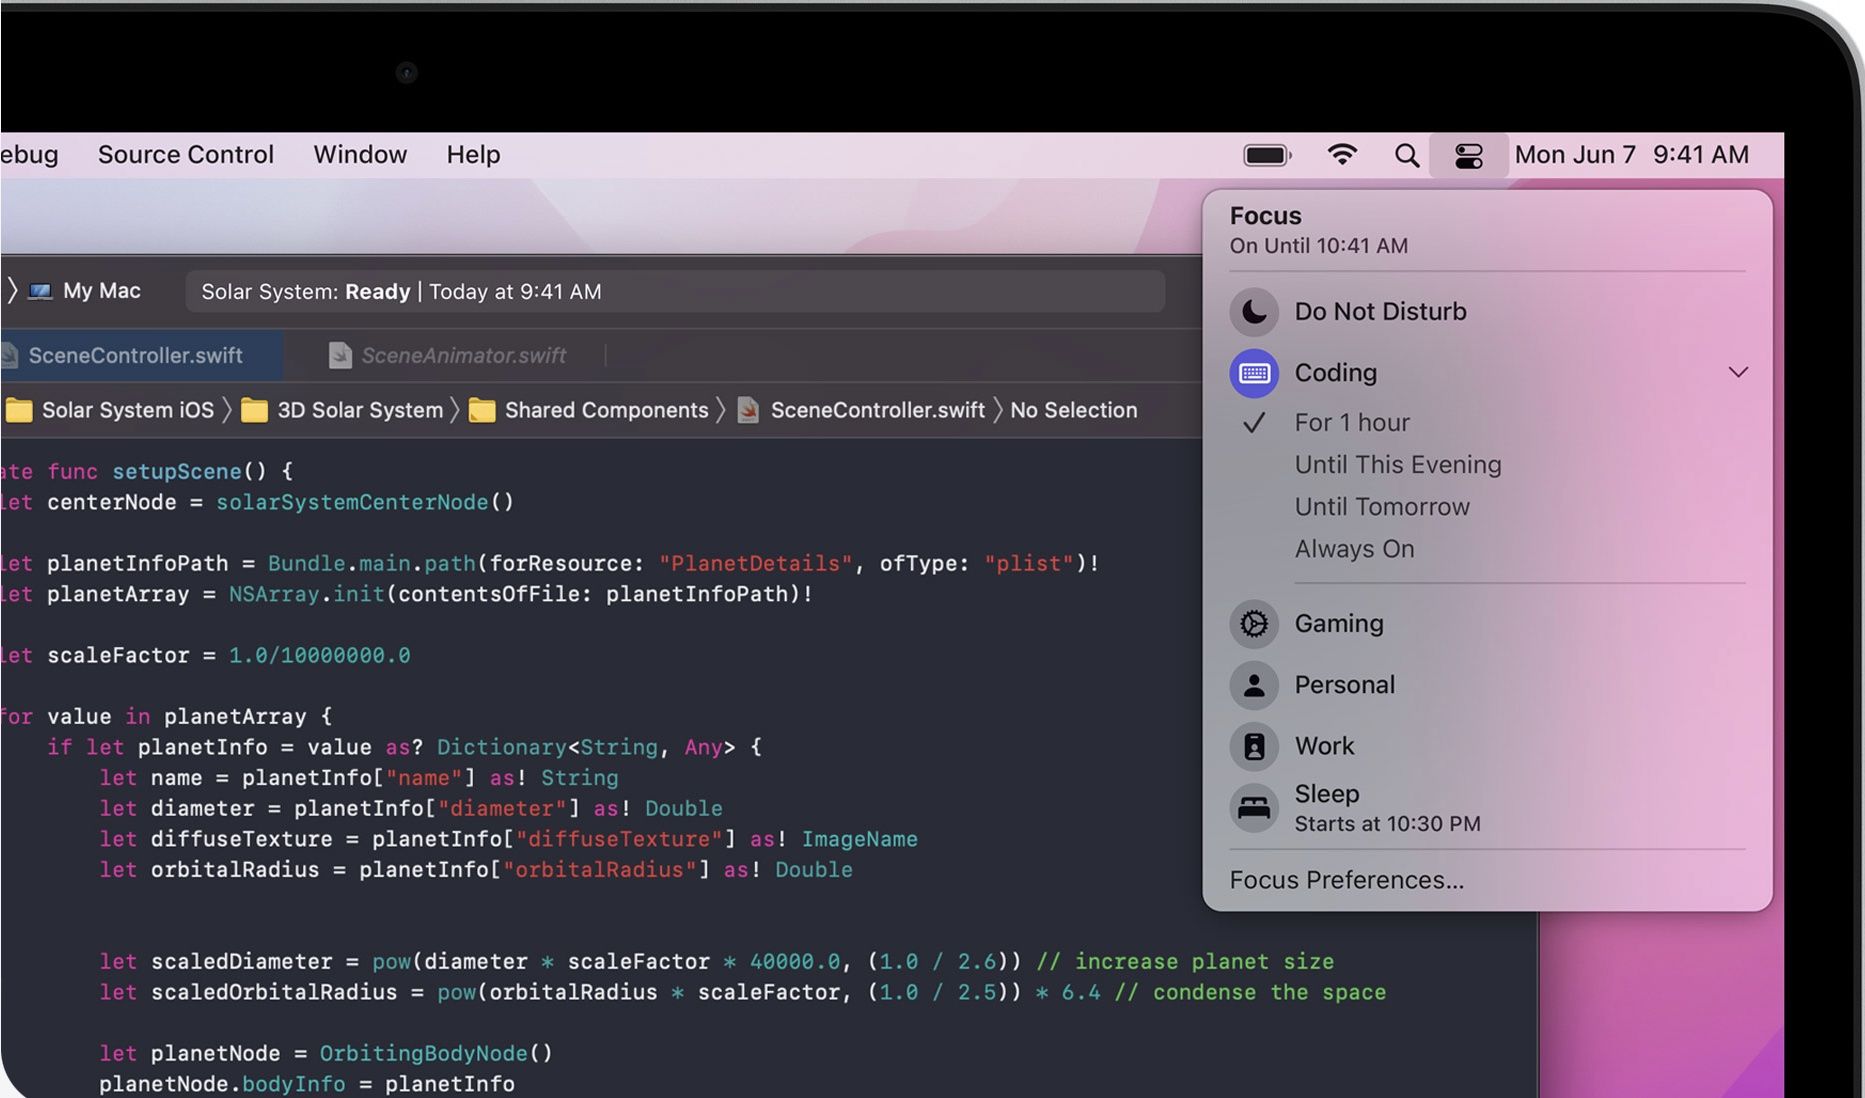
Task: Open Focus Preferences
Action: point(1346,880)
